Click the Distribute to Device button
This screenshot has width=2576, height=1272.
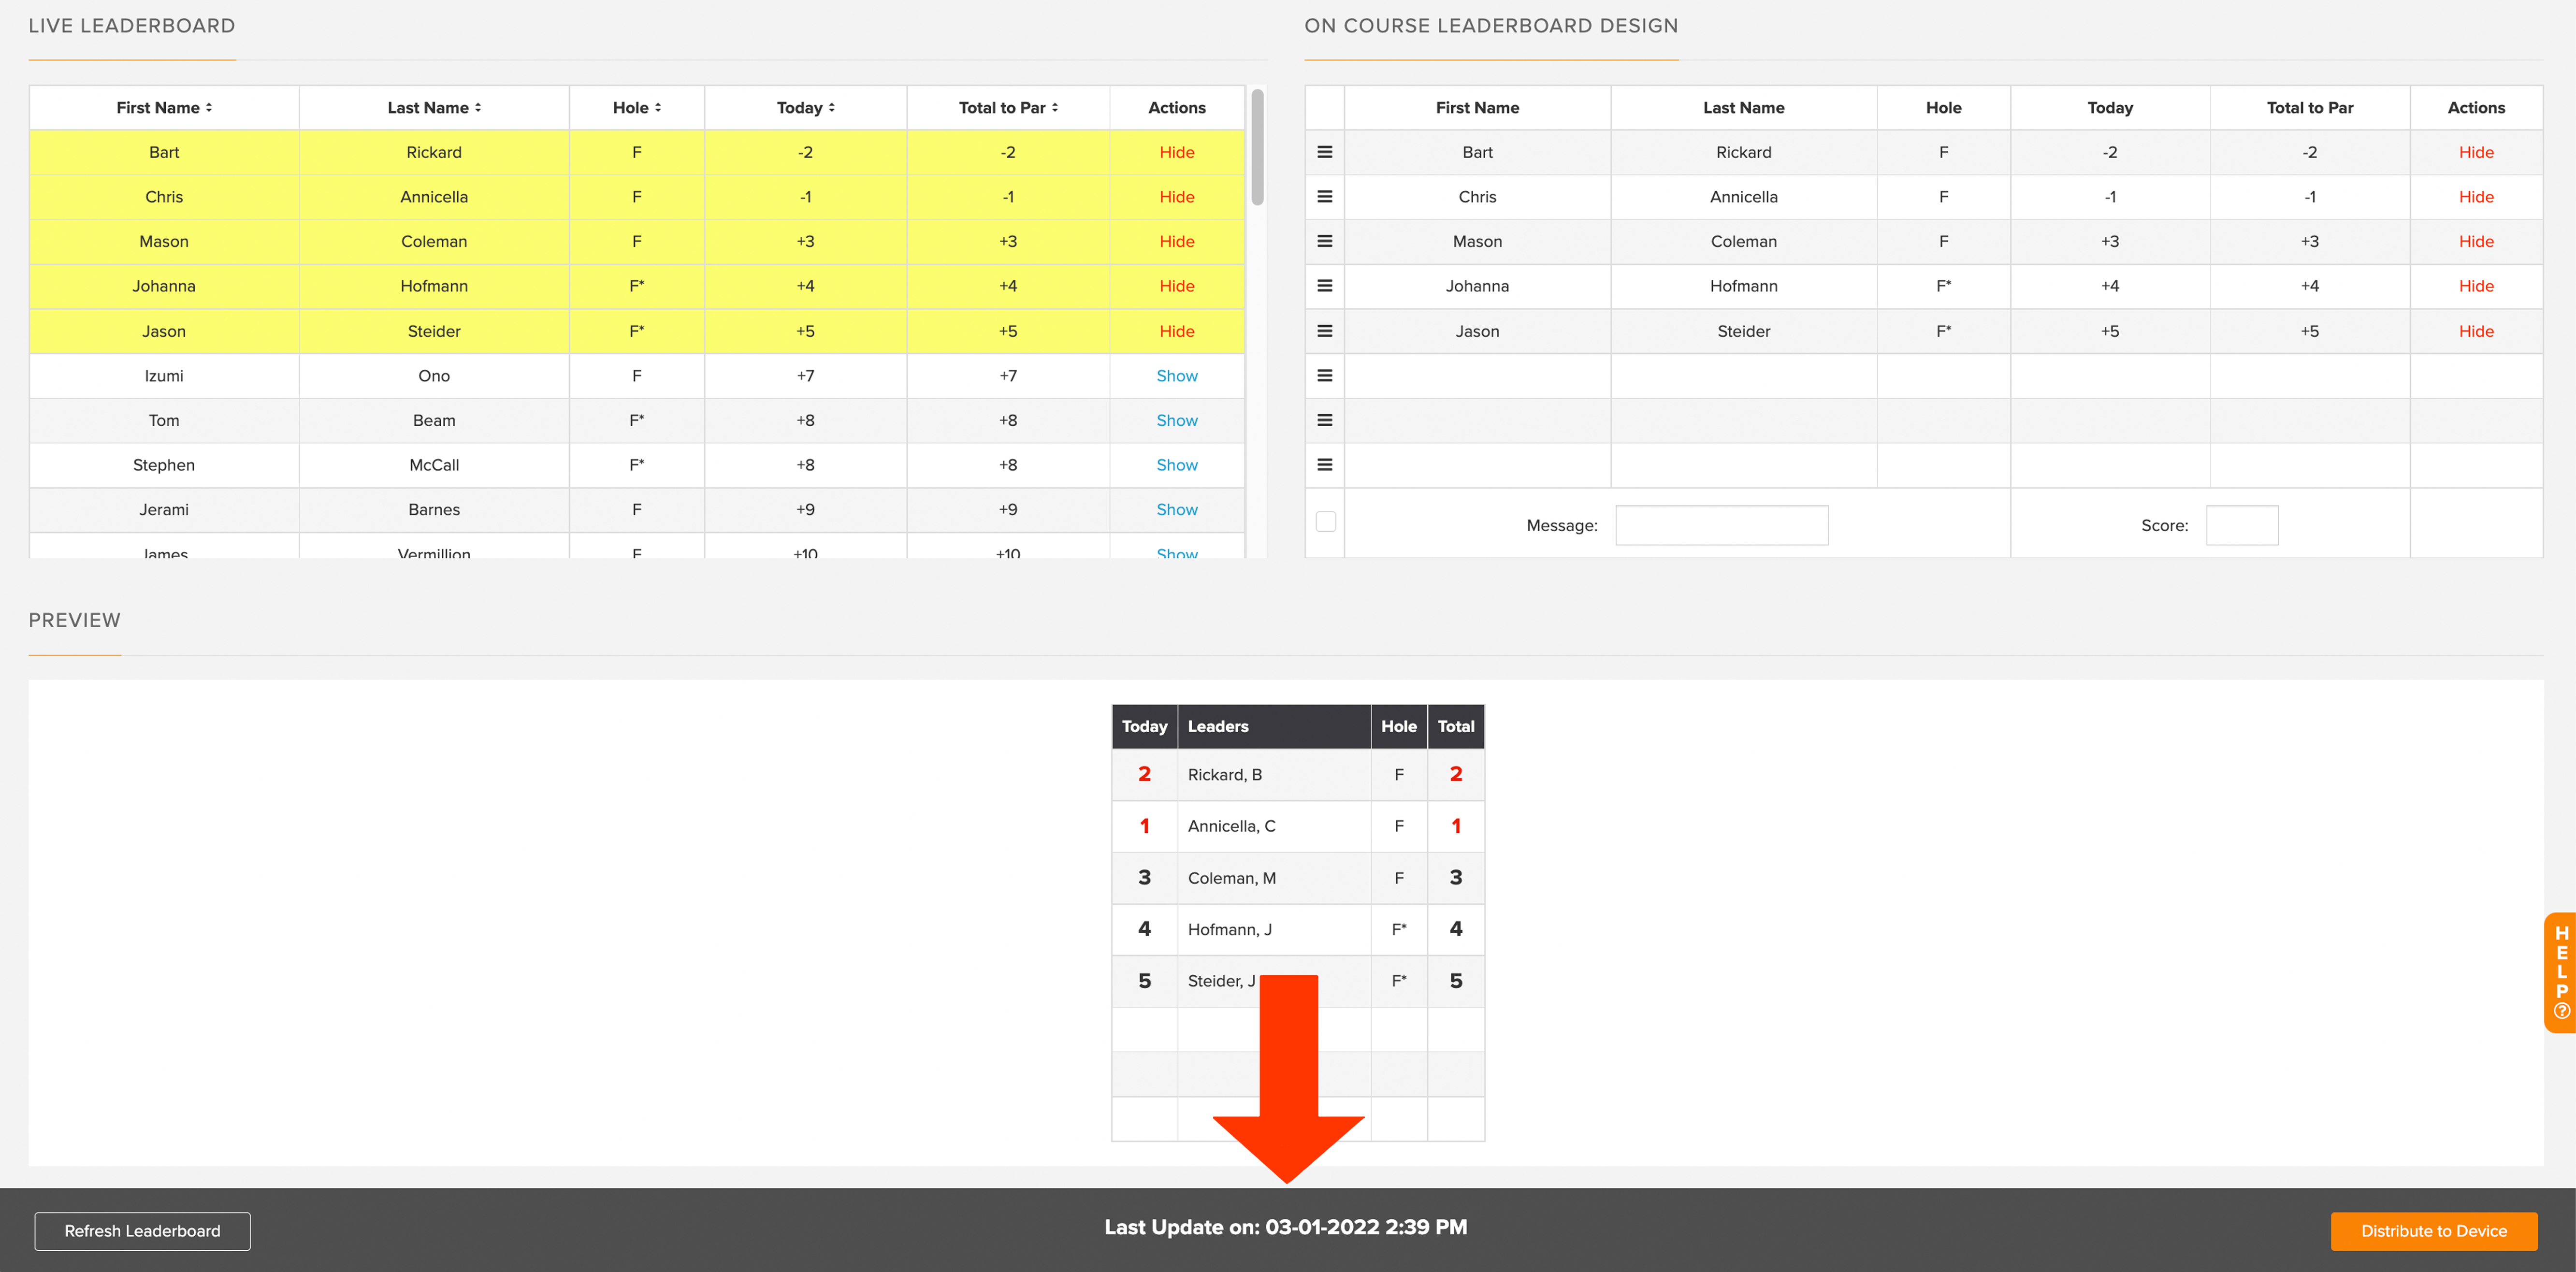click(2434, 1231)
